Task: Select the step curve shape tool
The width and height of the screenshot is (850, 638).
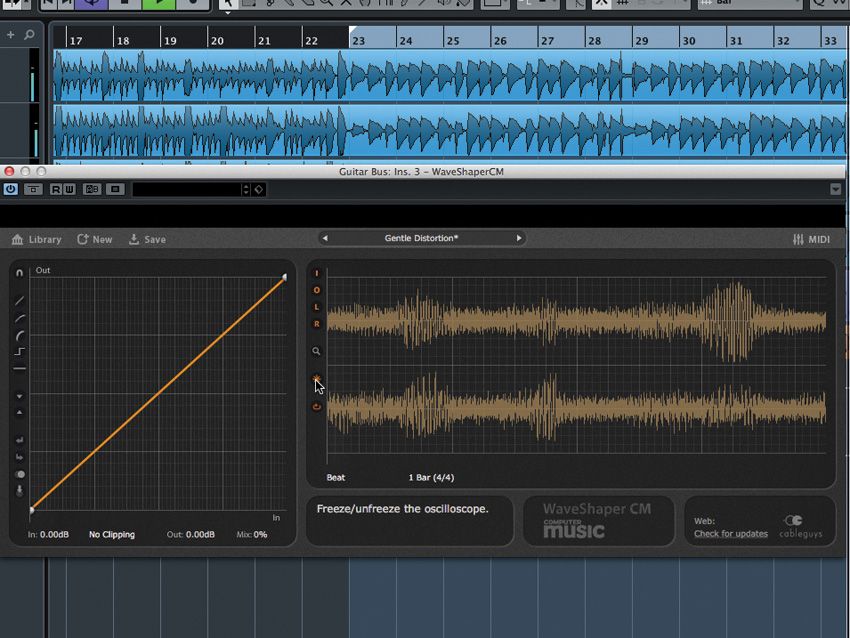Action: point(20,352)
